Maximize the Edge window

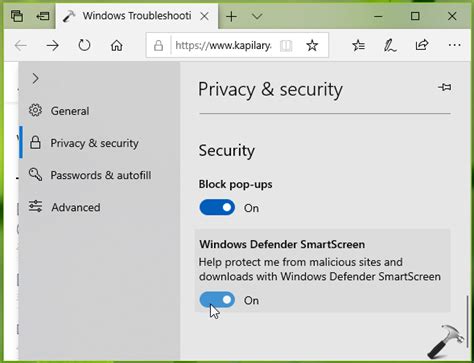point(415,16)
